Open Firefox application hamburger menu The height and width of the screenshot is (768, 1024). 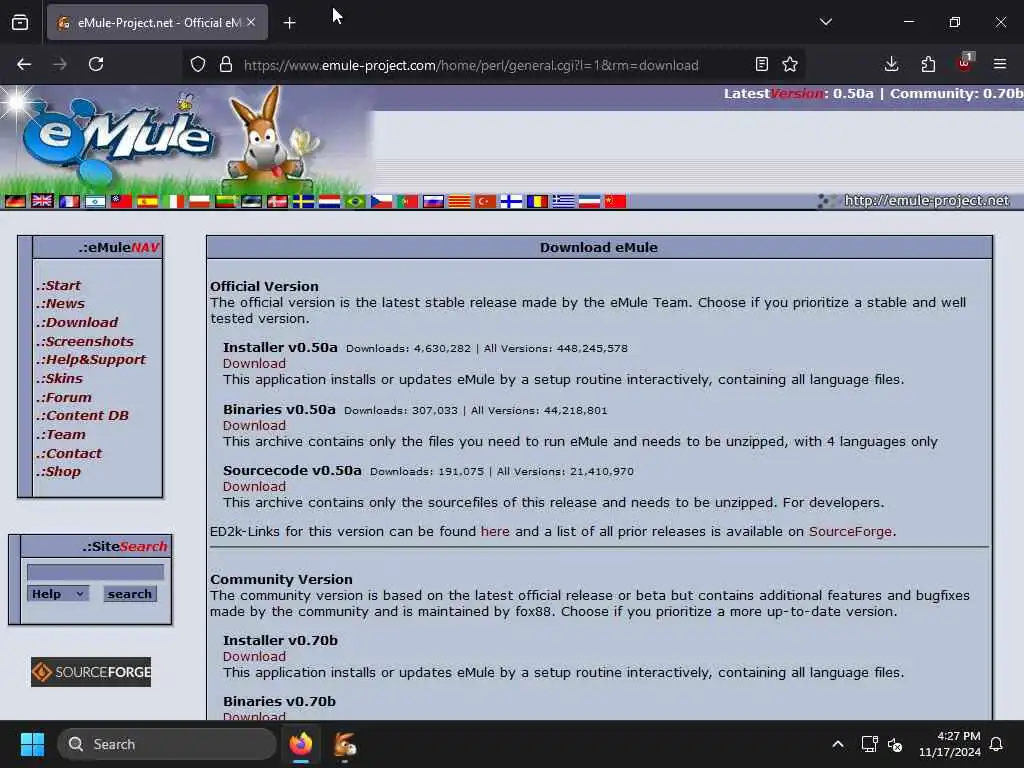1000,64
